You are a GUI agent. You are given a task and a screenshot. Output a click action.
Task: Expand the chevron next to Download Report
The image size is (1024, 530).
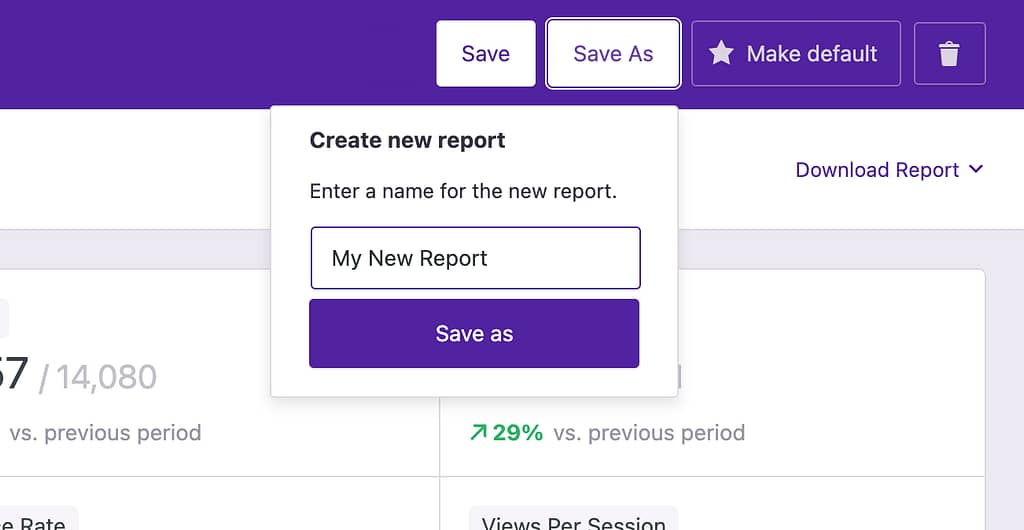[976, 170]
